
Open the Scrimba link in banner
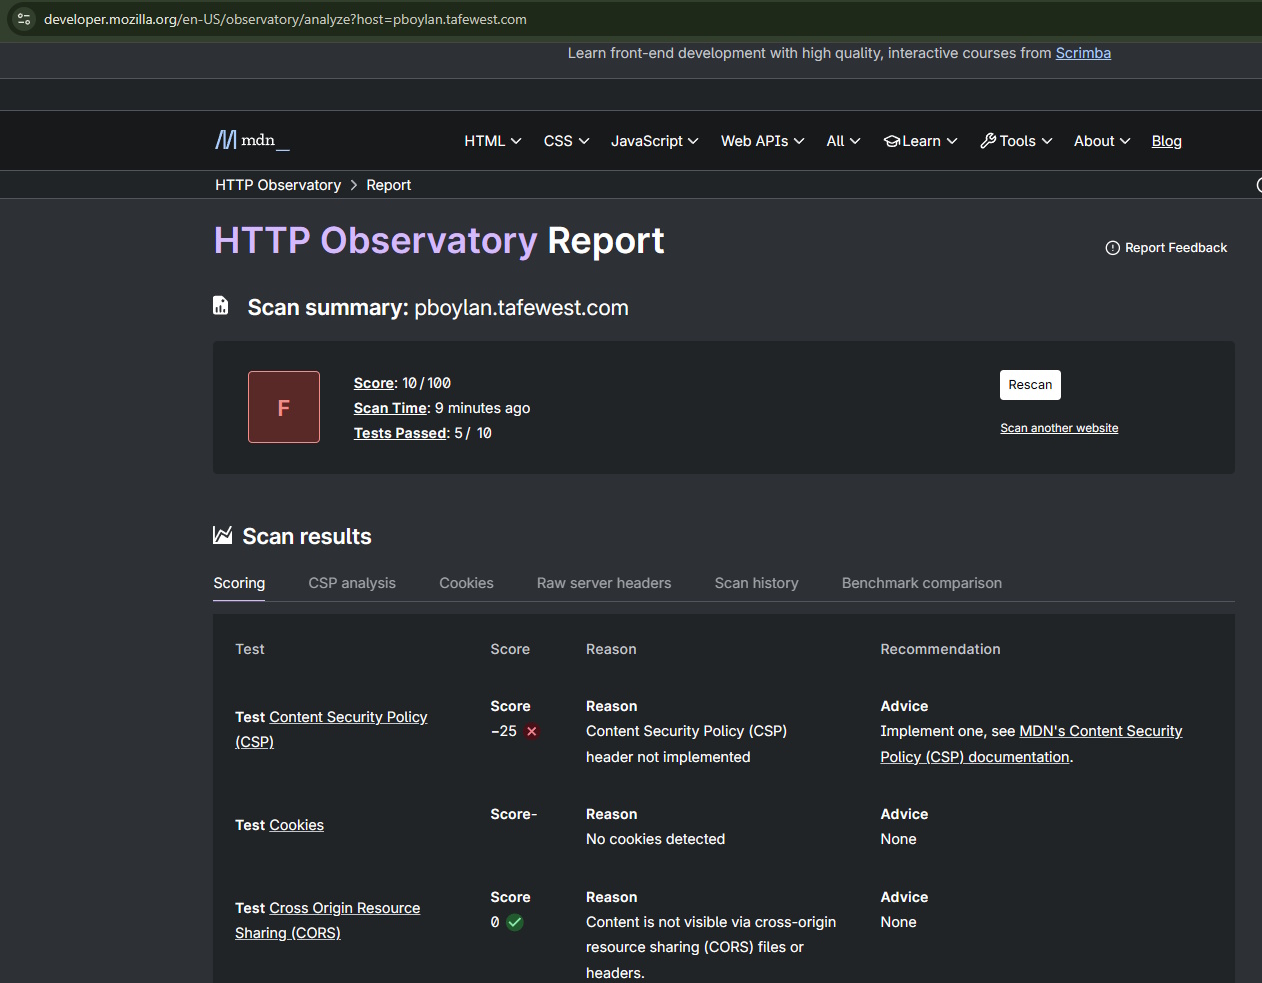click(1083, 53)
